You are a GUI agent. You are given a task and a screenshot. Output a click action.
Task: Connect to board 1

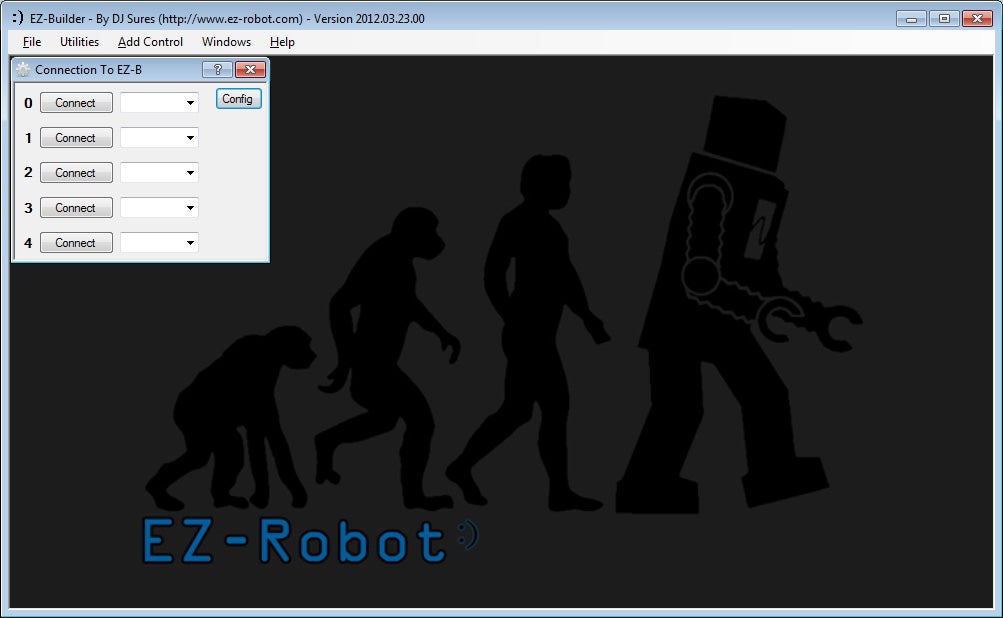pyautogui.click(x=76, y=138)
